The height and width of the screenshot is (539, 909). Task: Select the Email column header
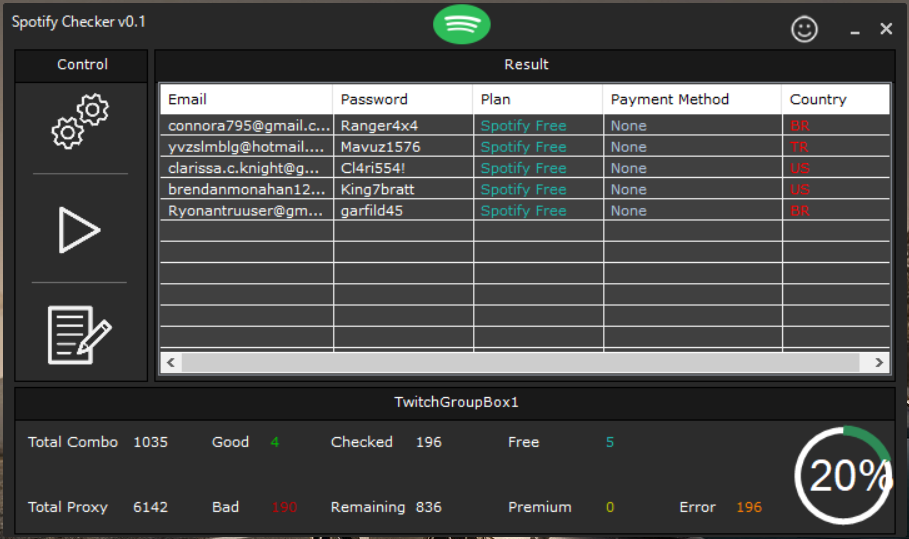coord(246,99)
